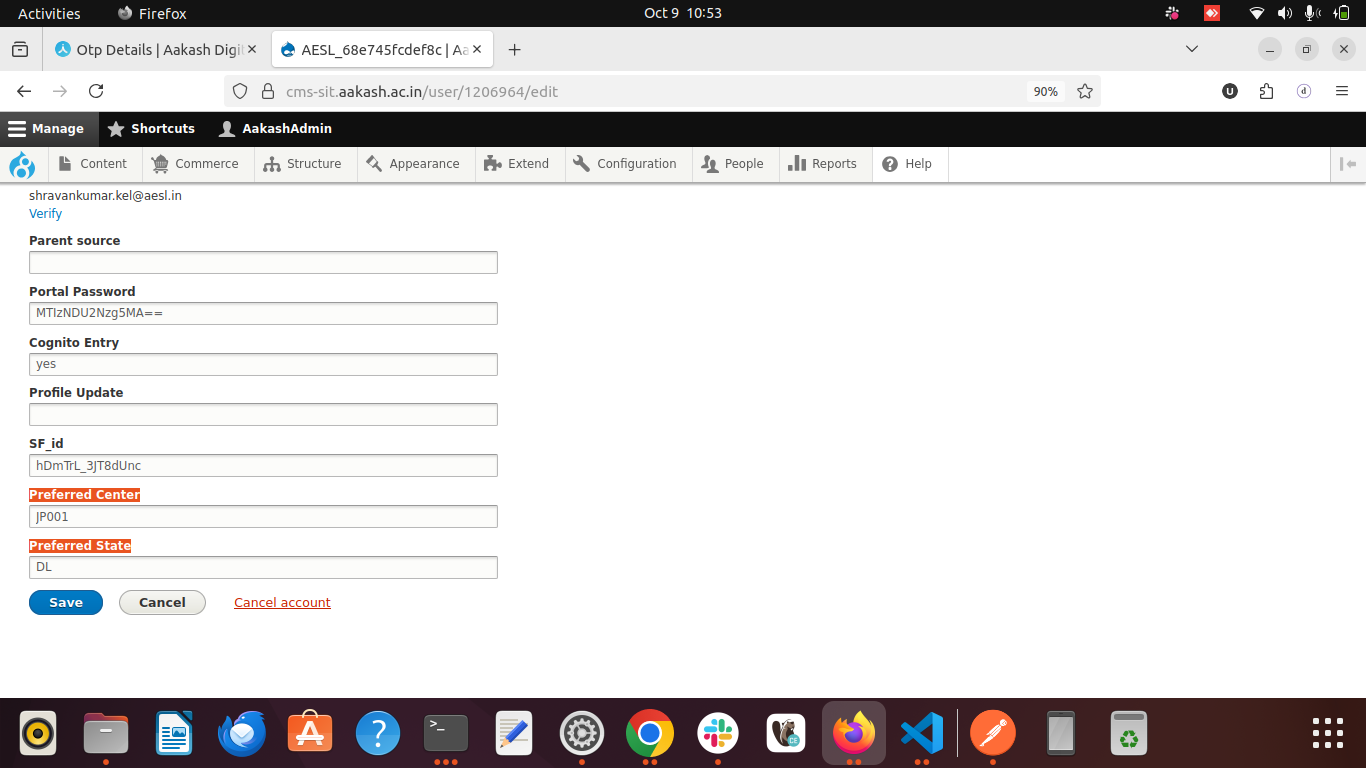
Task: Open the Commerce menu item
Action: click(196, 164)
